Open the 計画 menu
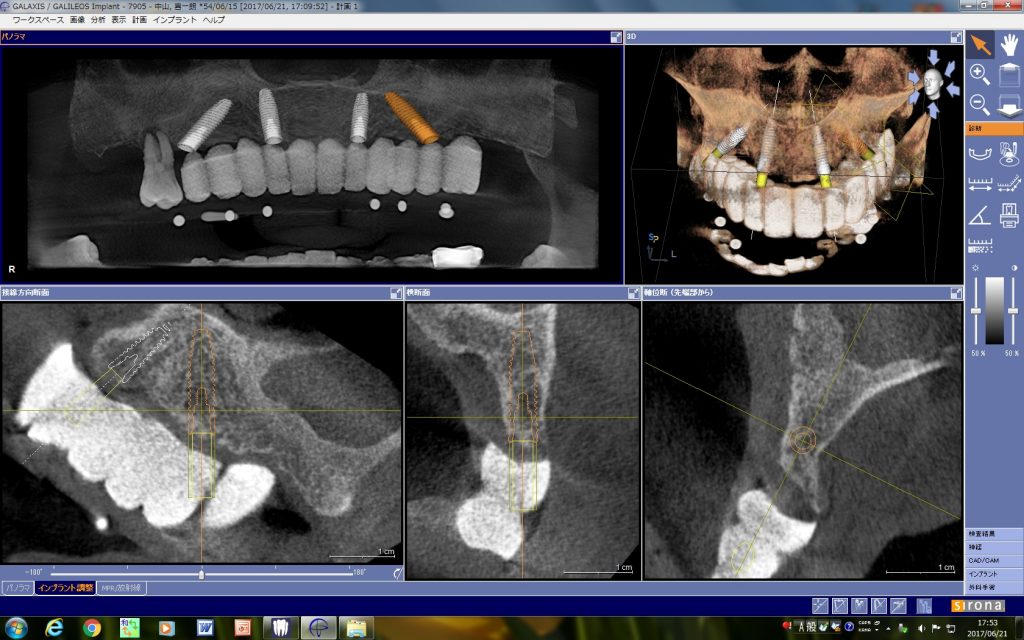The image size is (1024, 640). click(139, 20)
